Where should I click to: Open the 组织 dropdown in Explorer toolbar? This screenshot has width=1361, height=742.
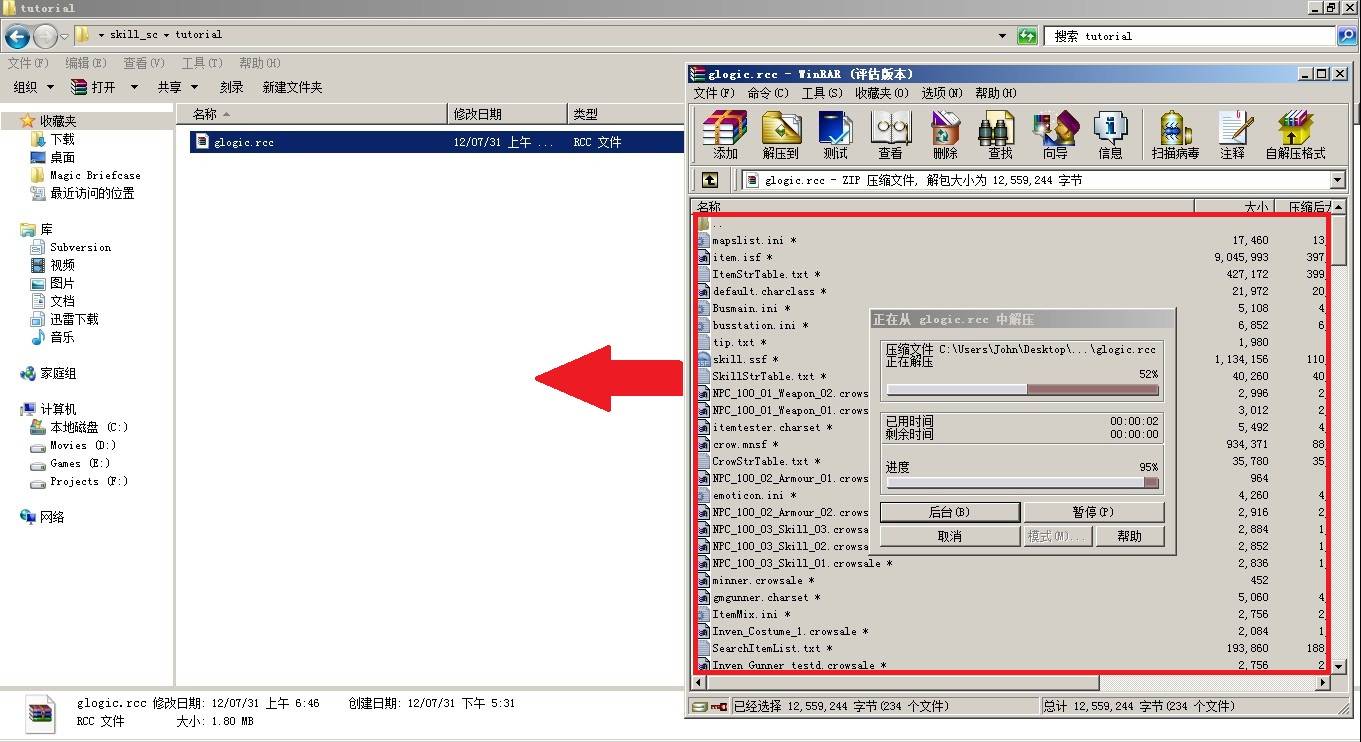coord(33,87)
